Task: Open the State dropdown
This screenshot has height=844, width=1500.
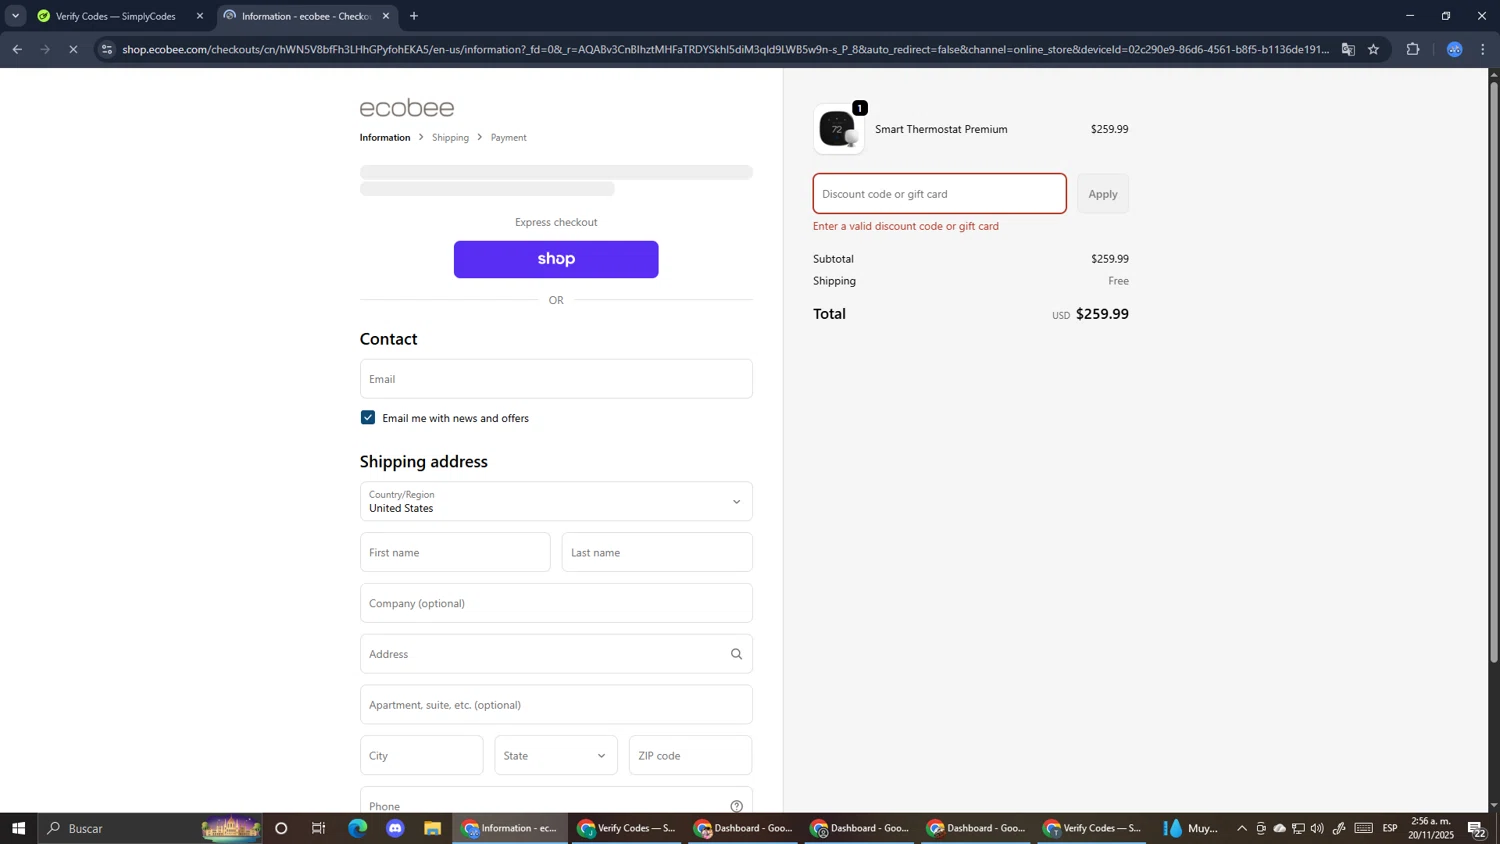Action: [x=556, y=755]
